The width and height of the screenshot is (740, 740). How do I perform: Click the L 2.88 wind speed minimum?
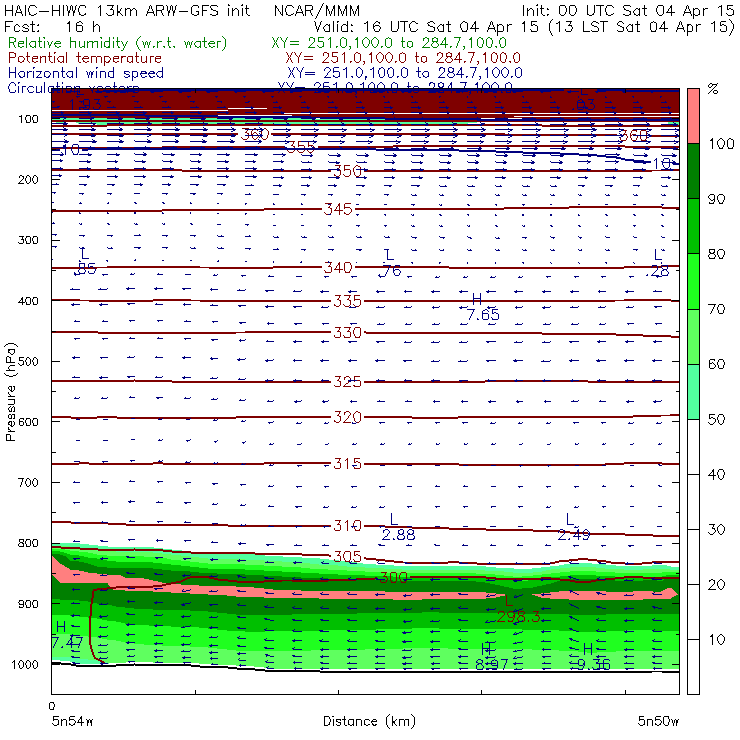(x=398, y=527)
